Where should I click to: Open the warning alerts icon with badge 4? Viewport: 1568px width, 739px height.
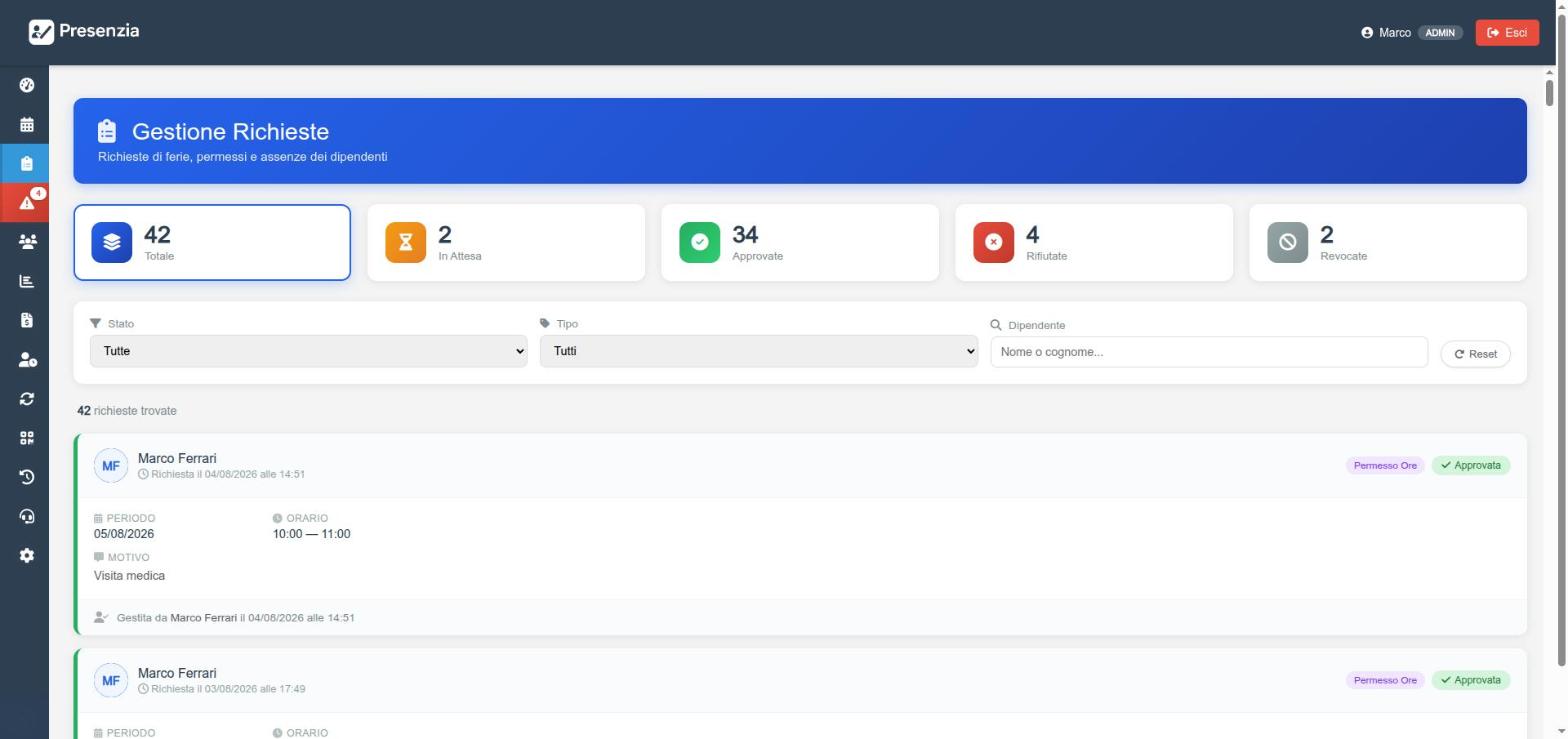27,202
